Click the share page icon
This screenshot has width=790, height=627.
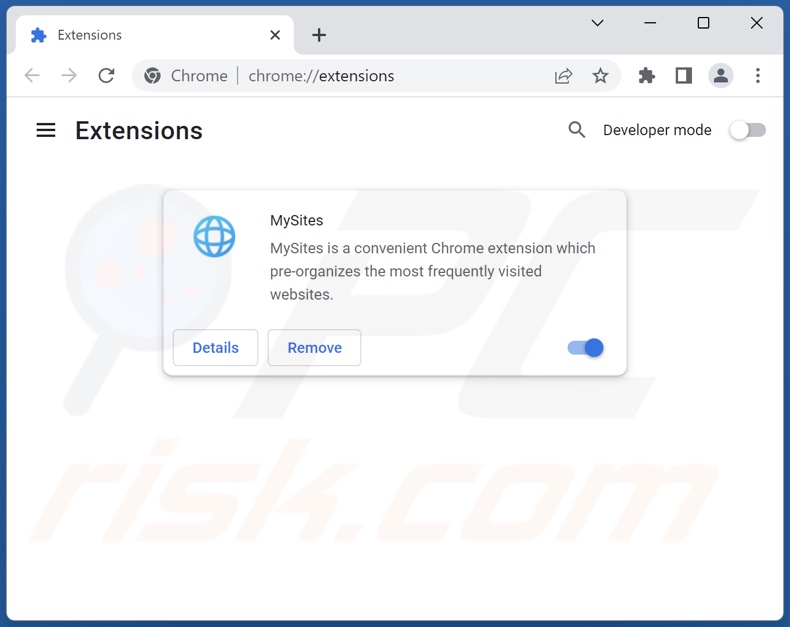(563, 76)
